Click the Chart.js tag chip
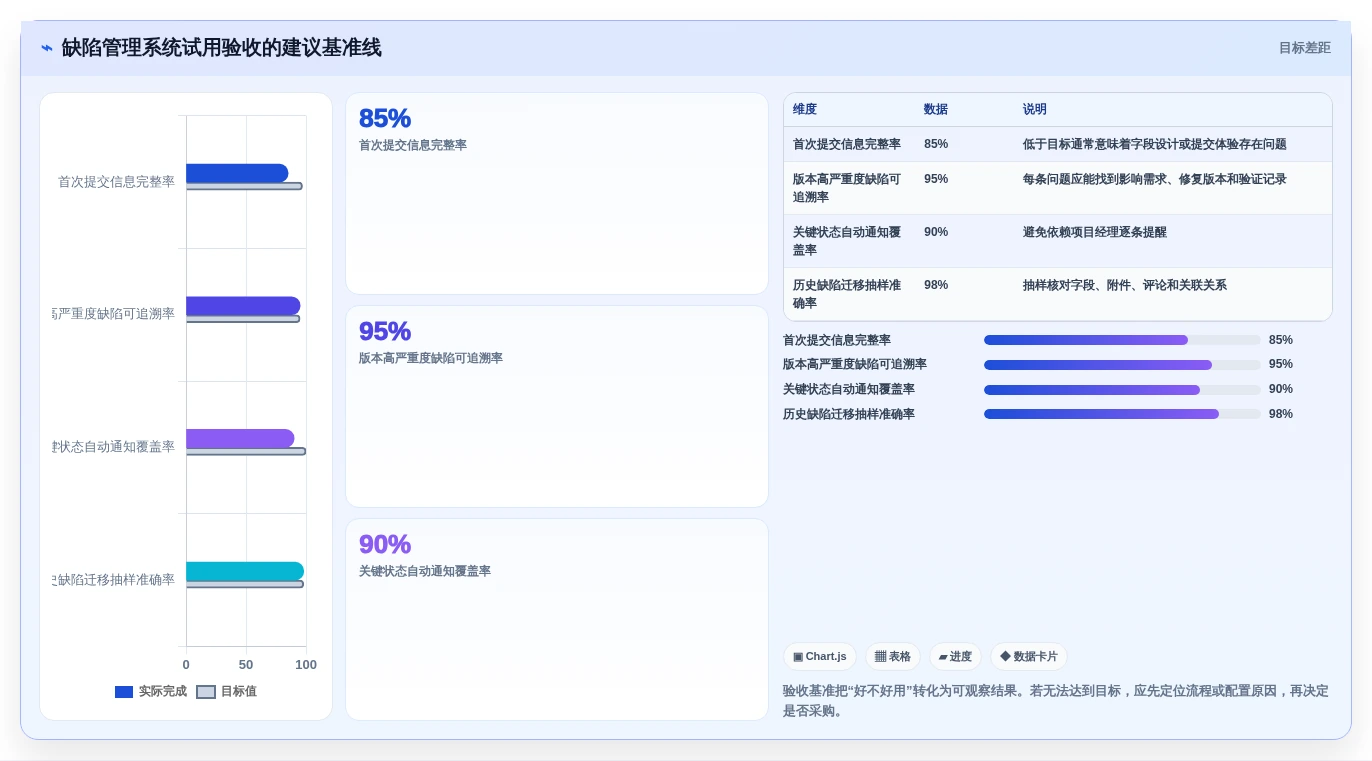The image size is (1372, 761). pos(820,657)
